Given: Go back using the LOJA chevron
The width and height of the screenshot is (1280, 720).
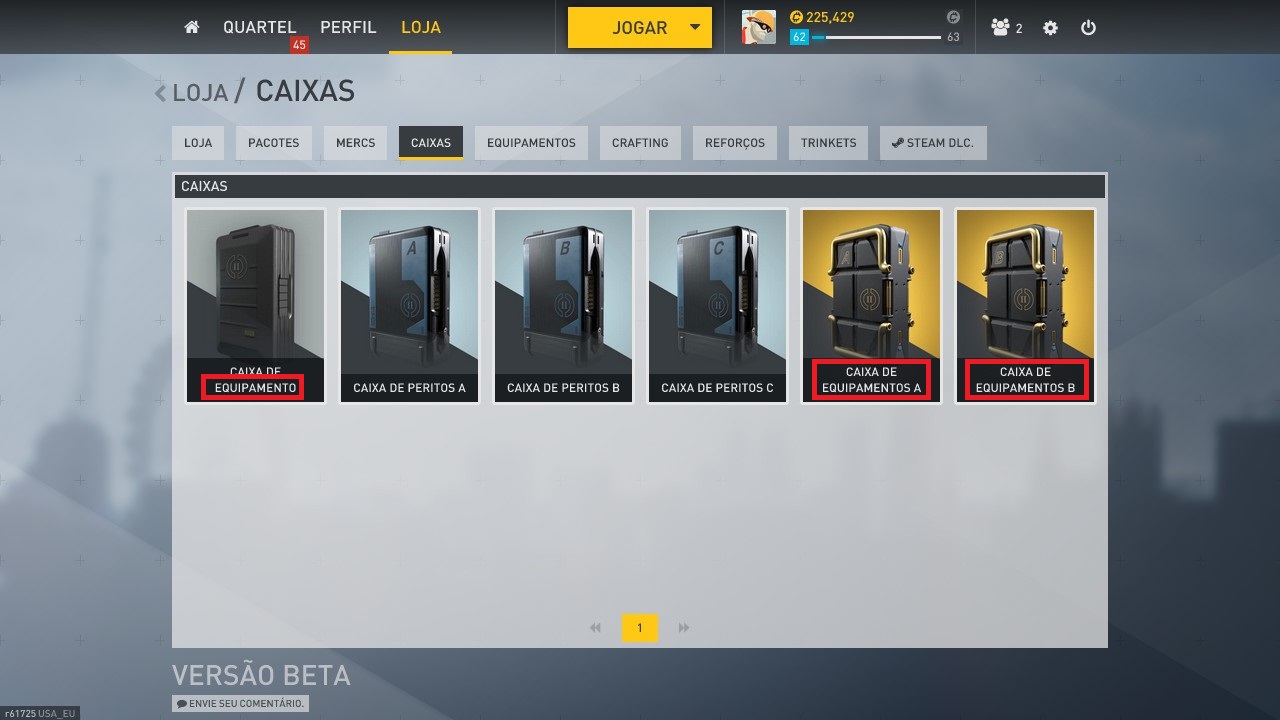Looking at the screenshot, I should pyautogui.click(x=160, y=93).
